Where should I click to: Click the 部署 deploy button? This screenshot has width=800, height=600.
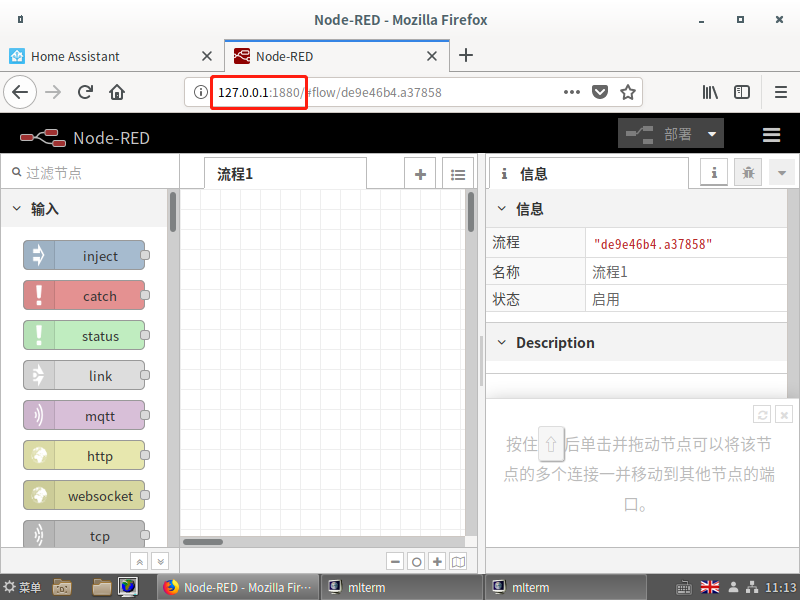660,134
